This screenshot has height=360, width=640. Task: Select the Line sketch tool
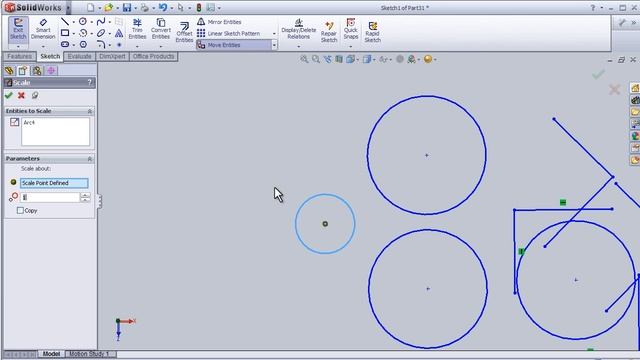[x=65, y=21]
